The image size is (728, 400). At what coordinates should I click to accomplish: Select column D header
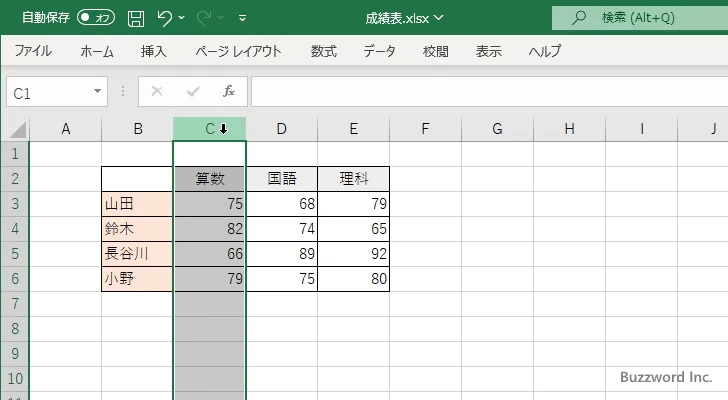point(281,129)
